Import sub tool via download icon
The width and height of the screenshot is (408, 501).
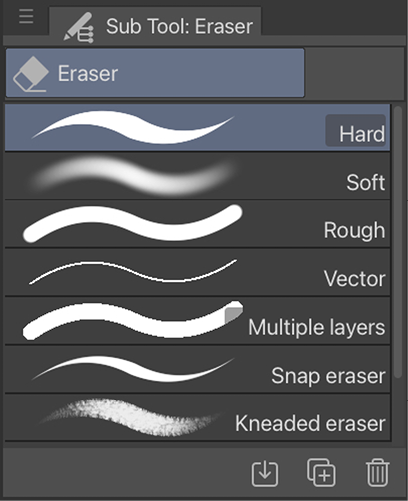[x=265, y=473]
